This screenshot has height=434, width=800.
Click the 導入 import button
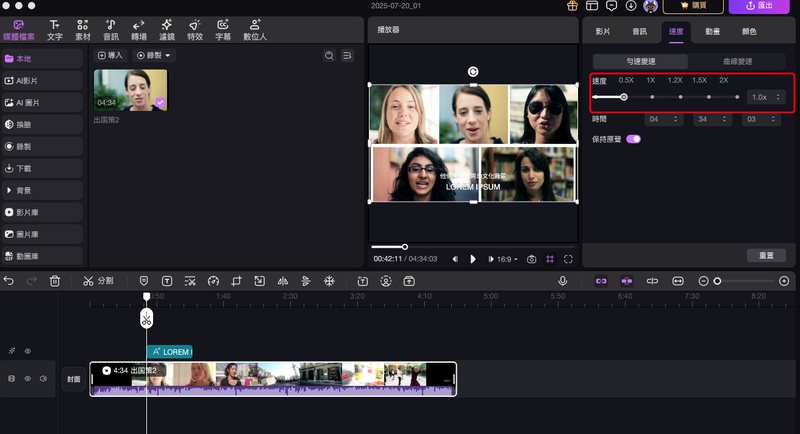click(110, 55)
